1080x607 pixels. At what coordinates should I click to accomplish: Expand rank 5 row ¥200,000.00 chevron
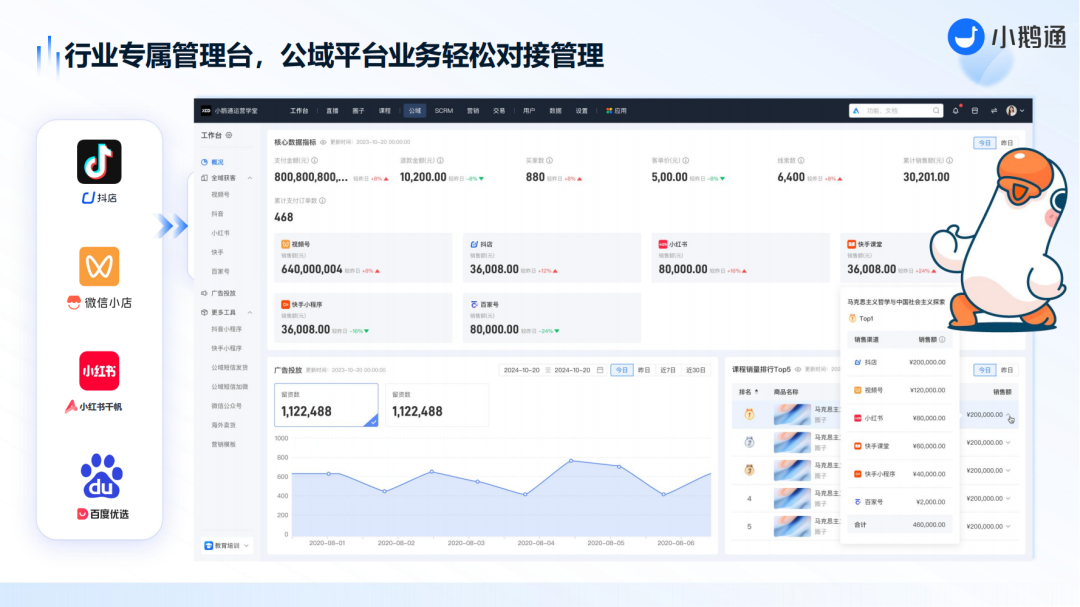click(1008, 526)
